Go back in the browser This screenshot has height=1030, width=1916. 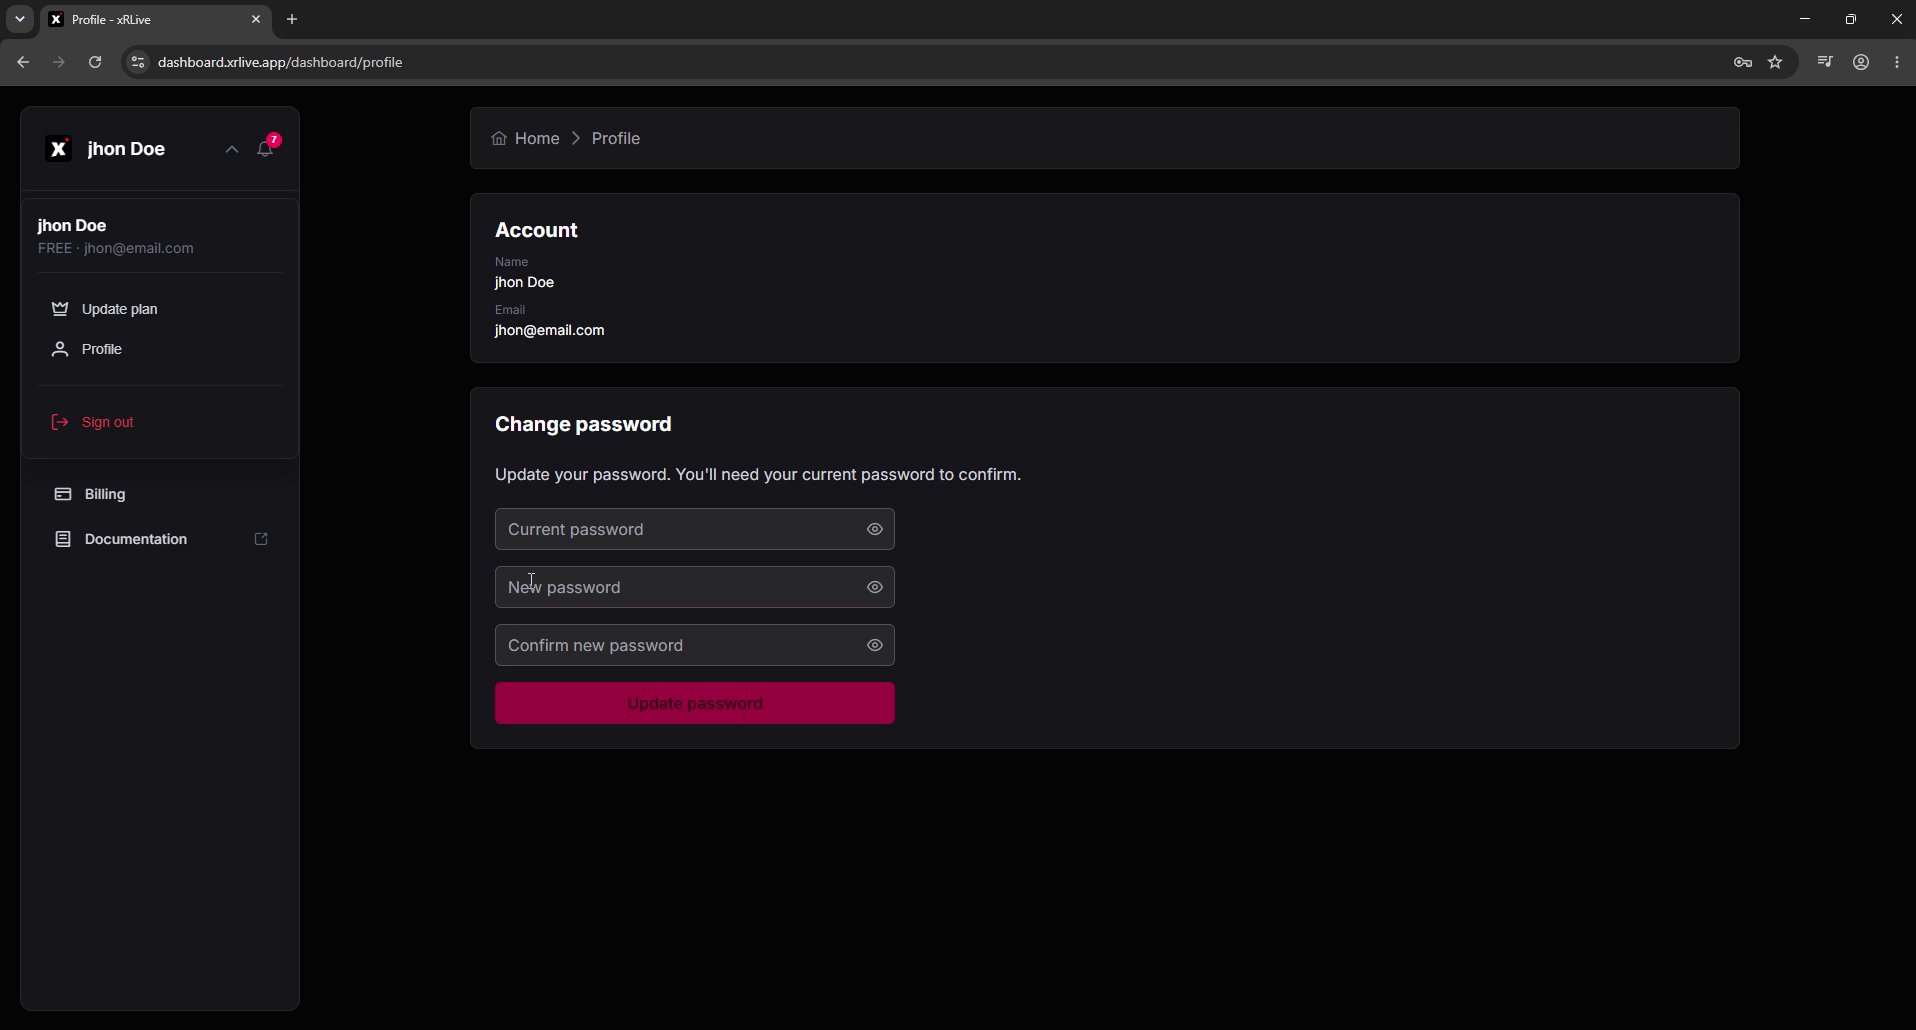23,62
